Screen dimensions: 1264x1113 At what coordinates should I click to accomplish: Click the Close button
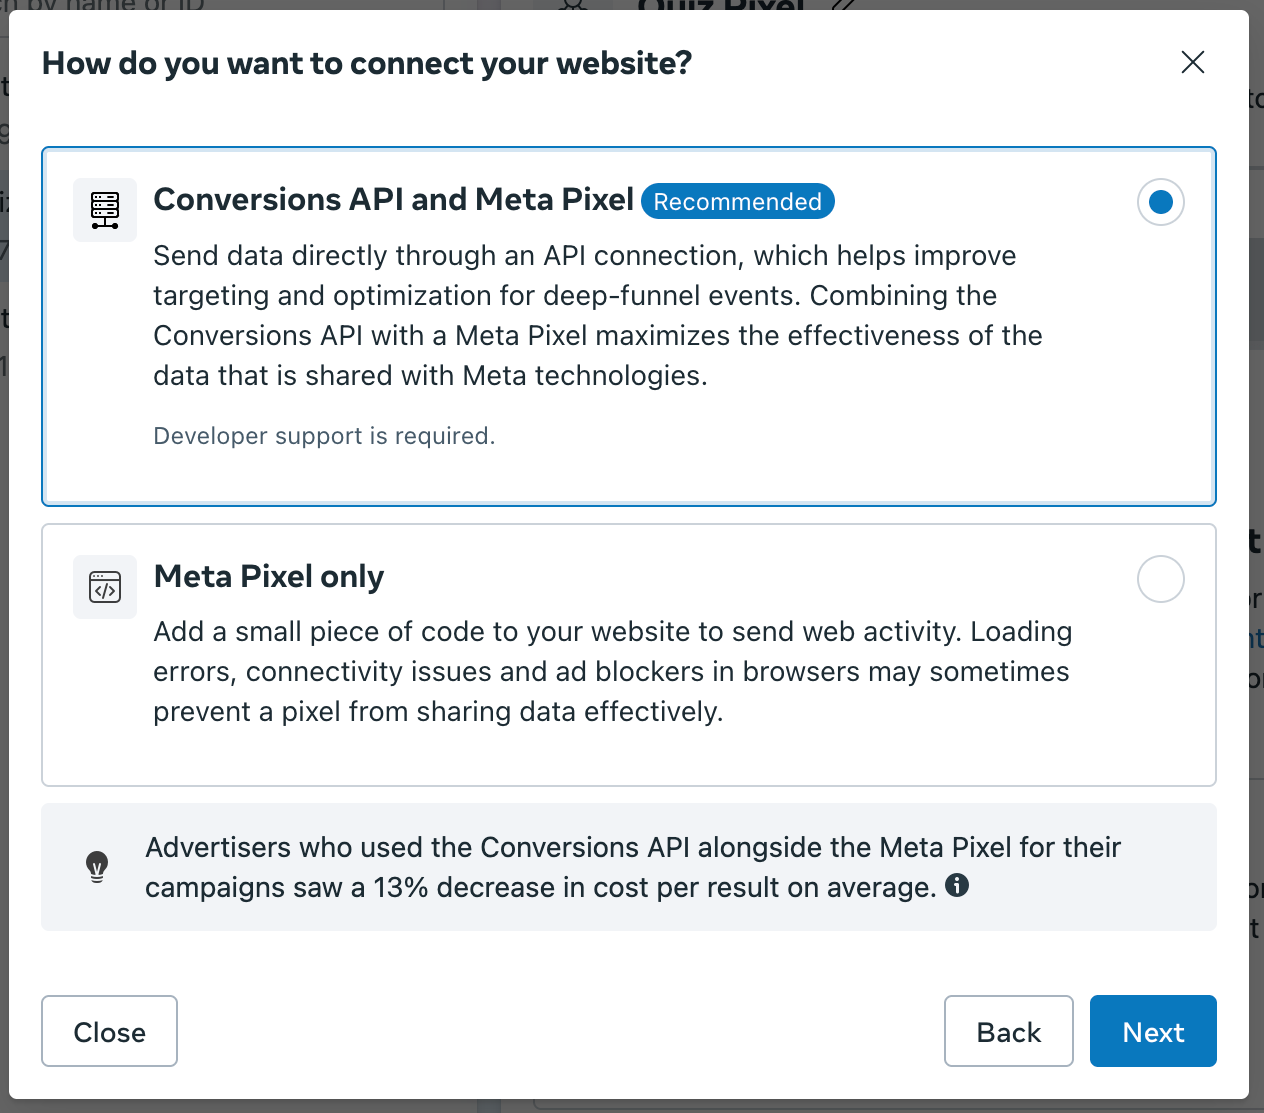click(109, 1031)
